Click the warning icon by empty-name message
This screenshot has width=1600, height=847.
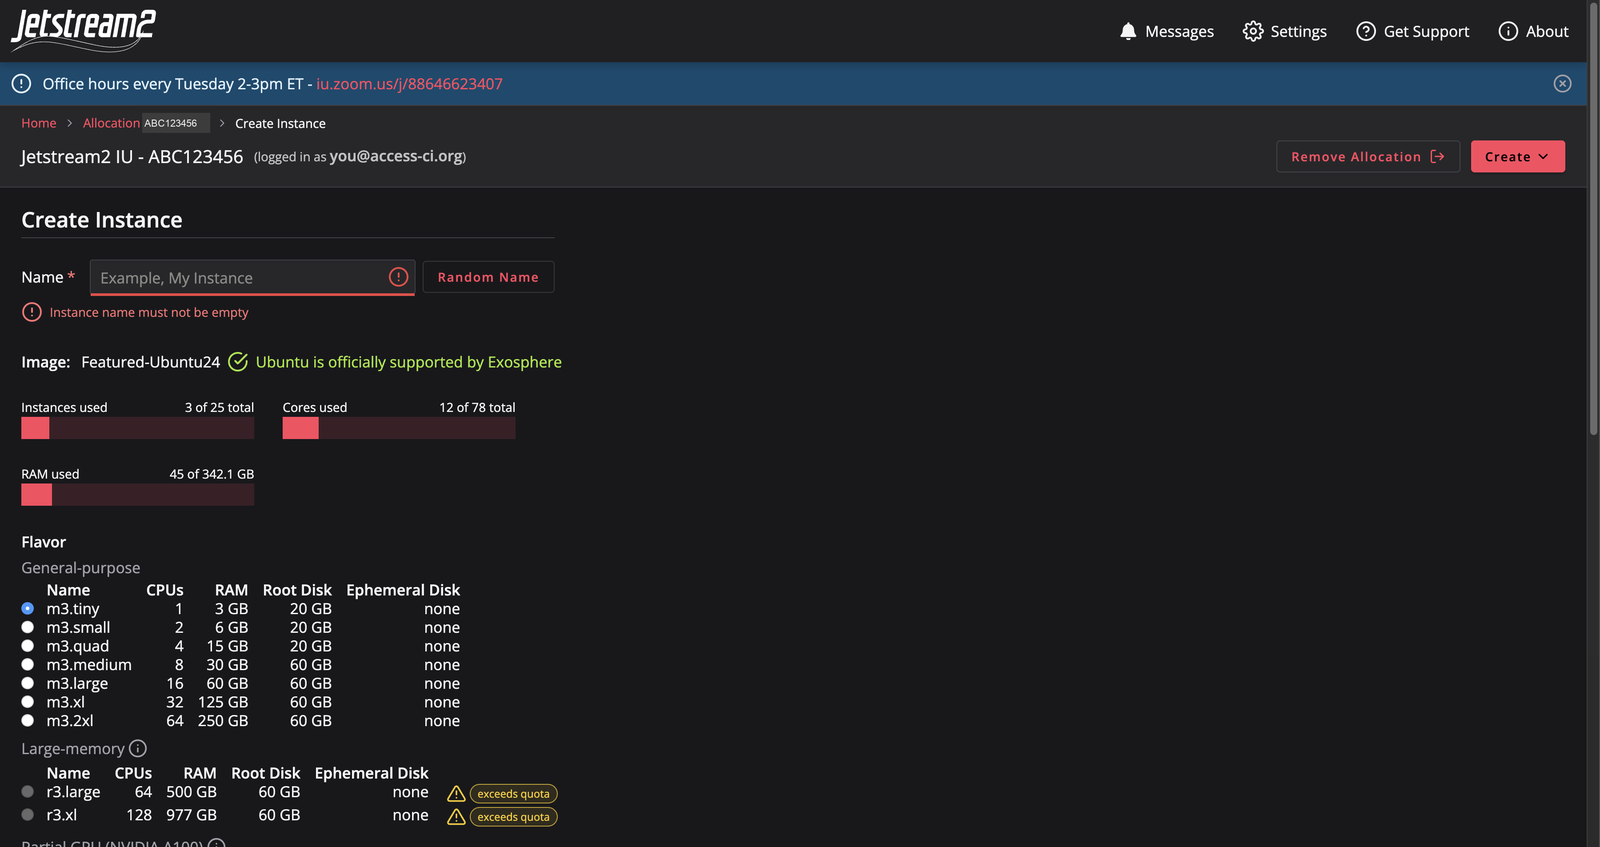(32, 312)
